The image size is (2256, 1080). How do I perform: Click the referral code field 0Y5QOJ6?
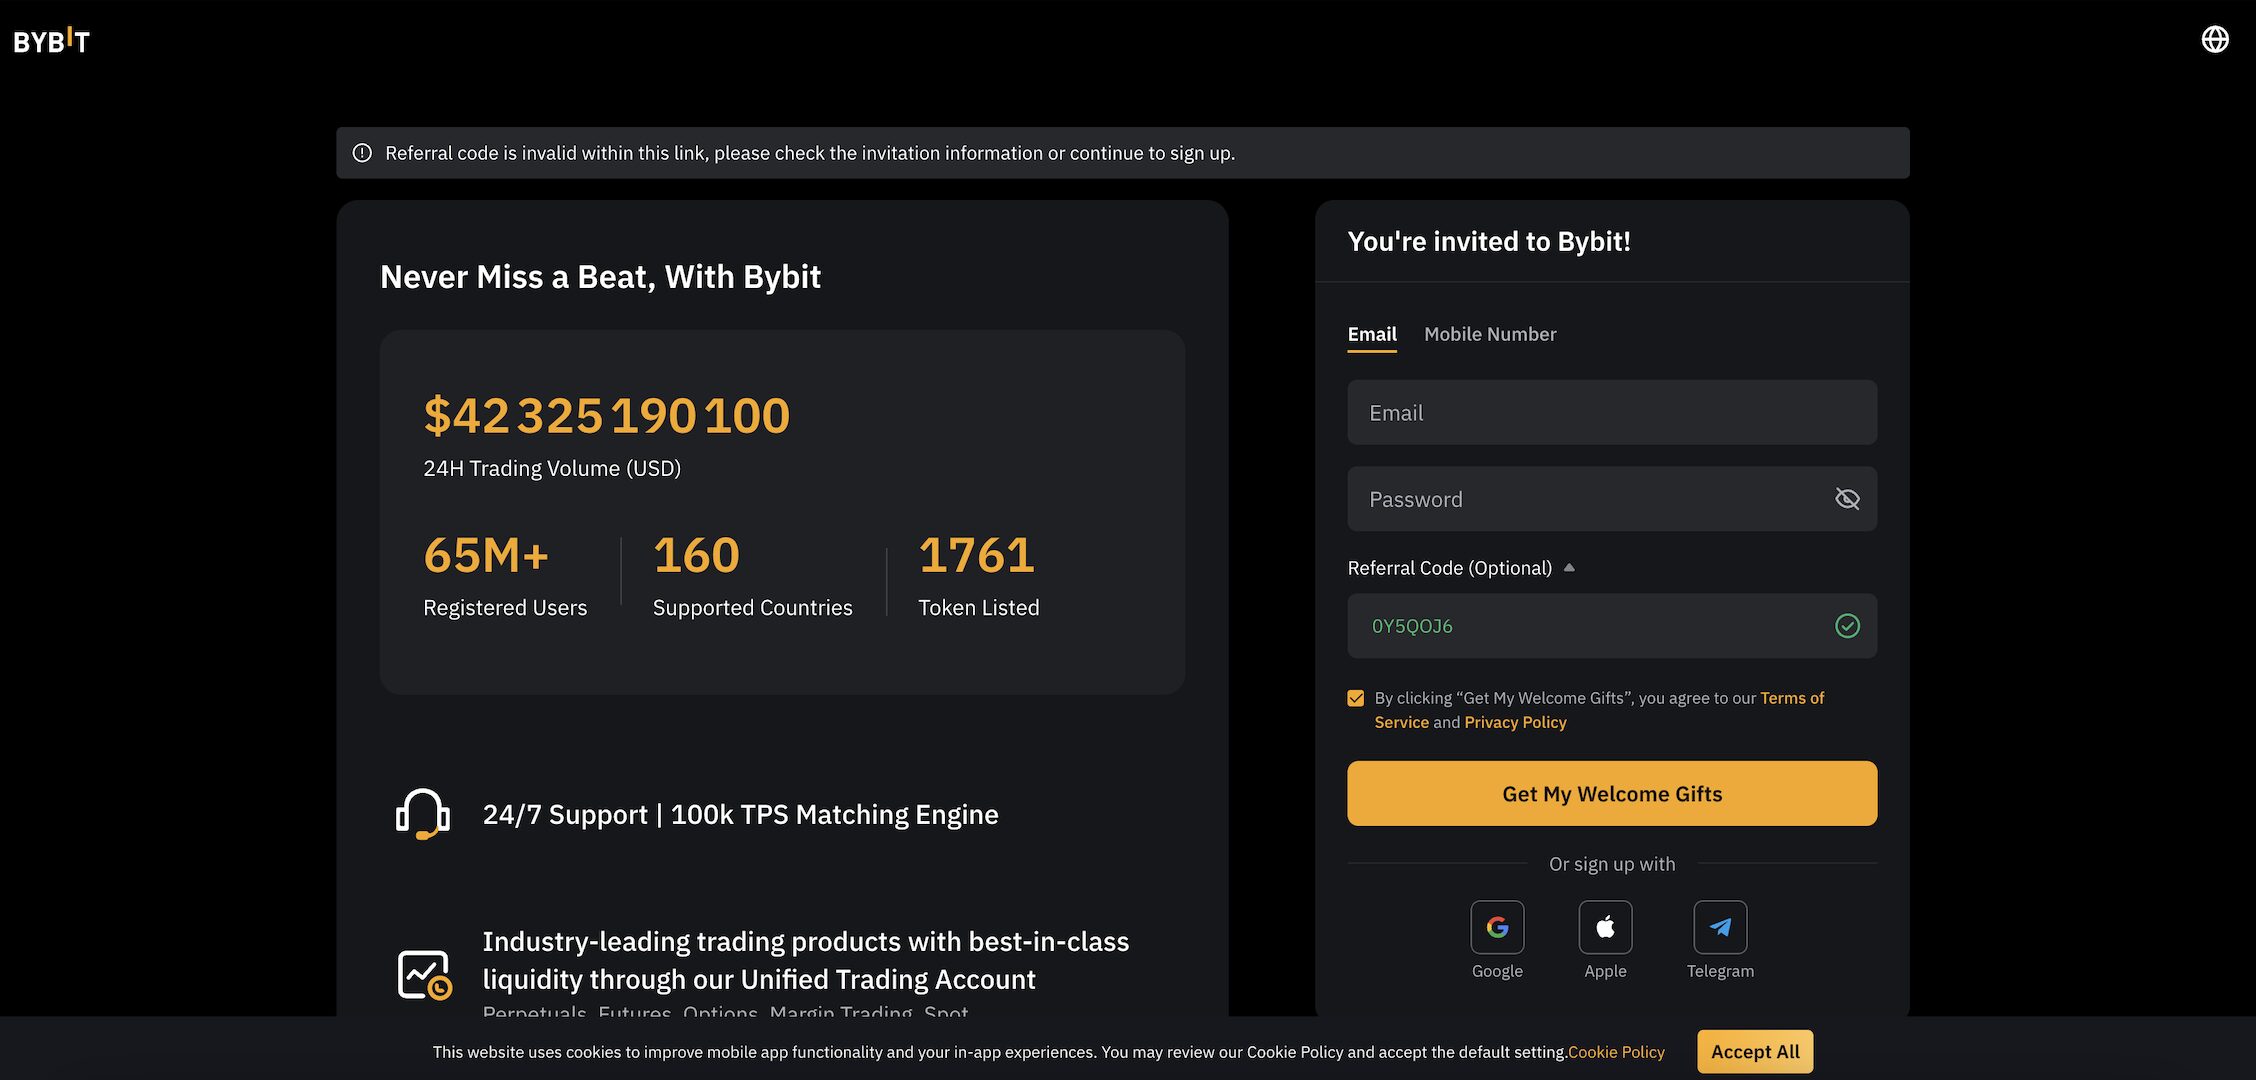1612,626
